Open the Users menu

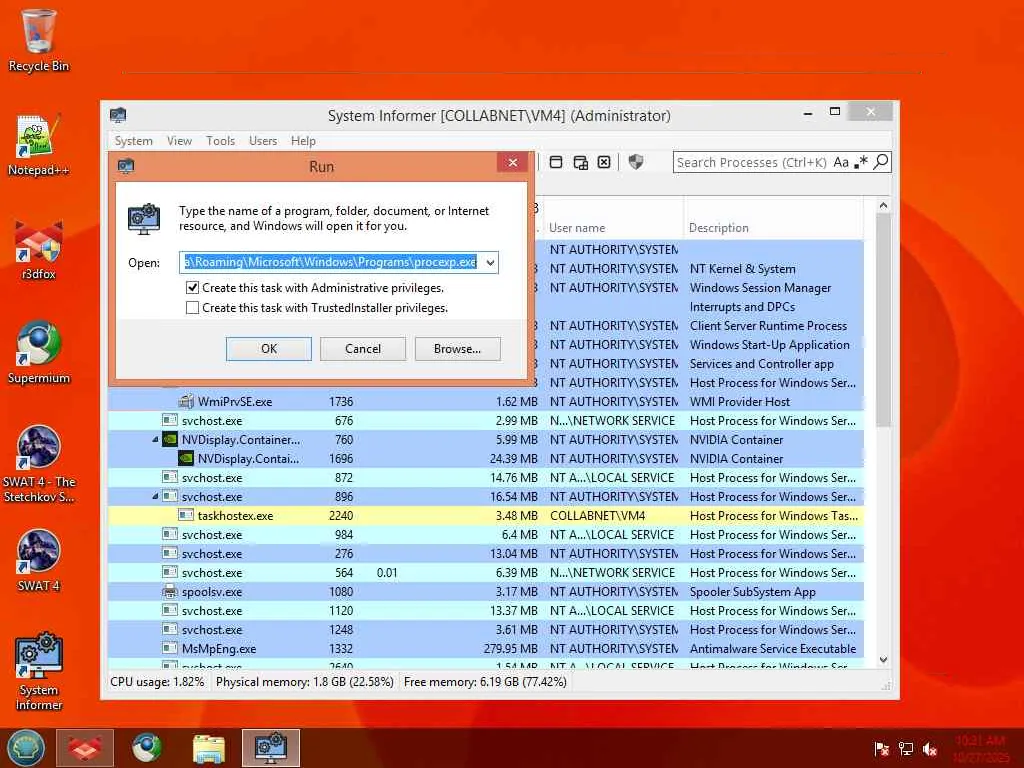[263, 141]
